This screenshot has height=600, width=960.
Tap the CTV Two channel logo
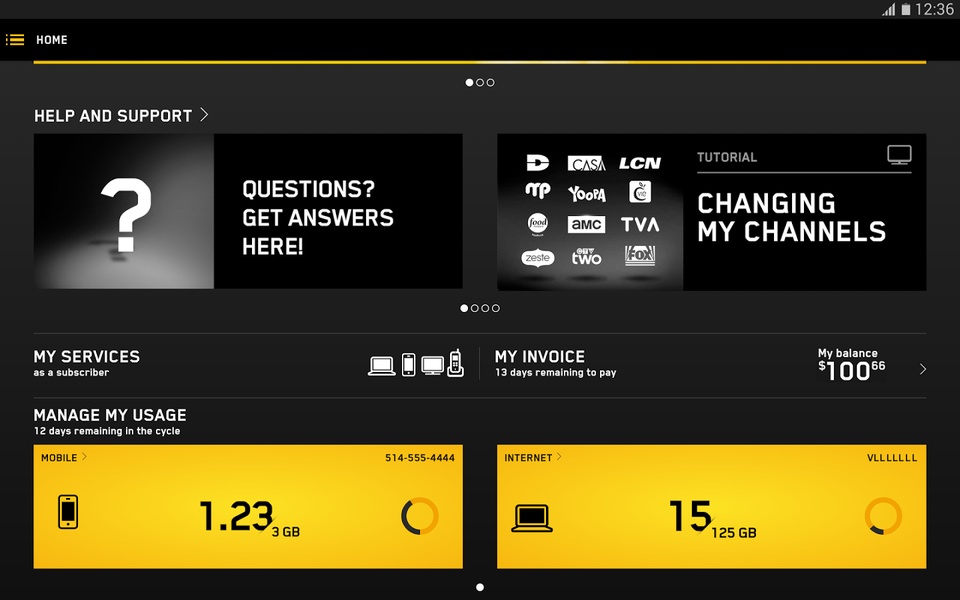(587, 257)
